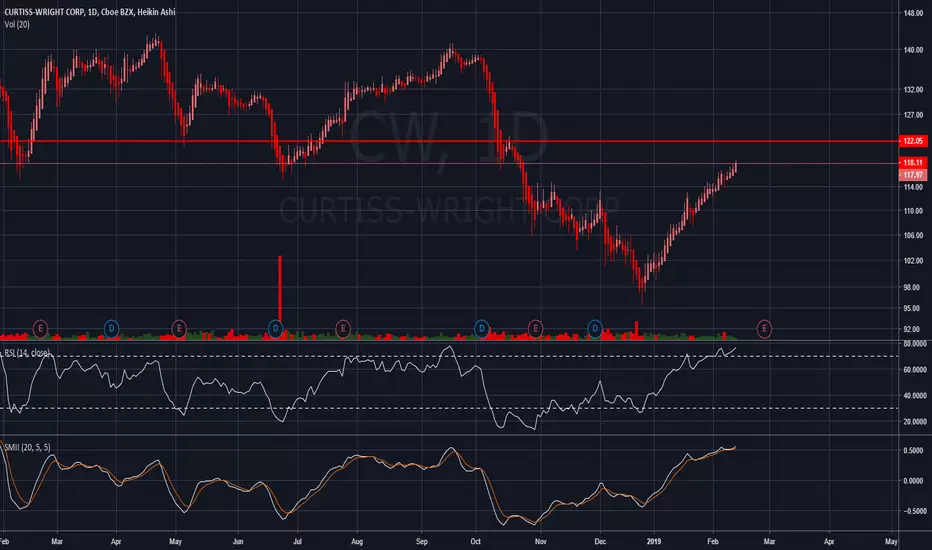Open the earnings marker dated early May 2018

pos(179,328)
